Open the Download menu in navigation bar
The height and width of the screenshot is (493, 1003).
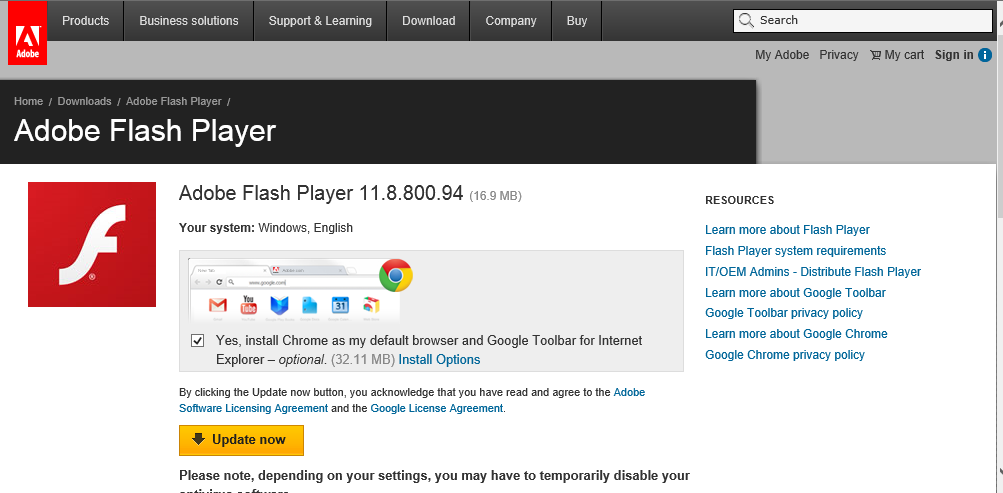click(x=428, y=21)
